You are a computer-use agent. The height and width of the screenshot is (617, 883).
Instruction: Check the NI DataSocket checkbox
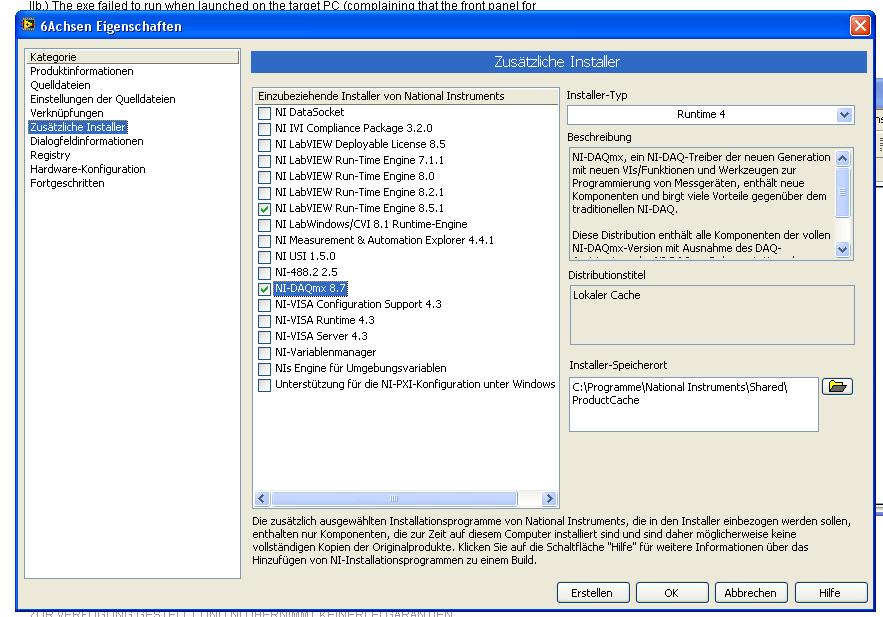pos(264,113)
